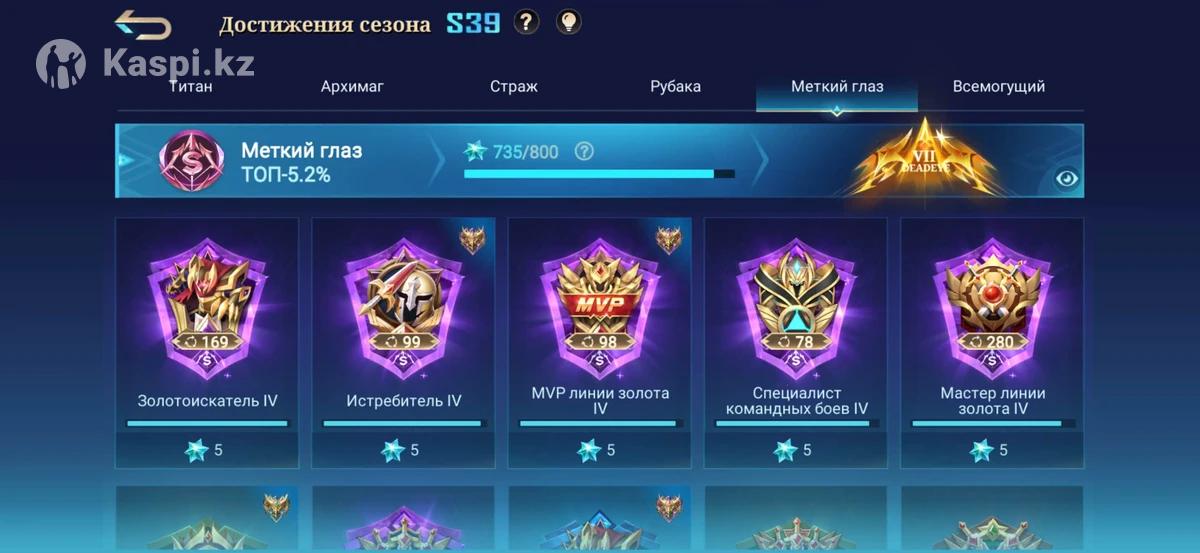
Task: Click the expand arrow at the banner's left edge
Action: 124,160
